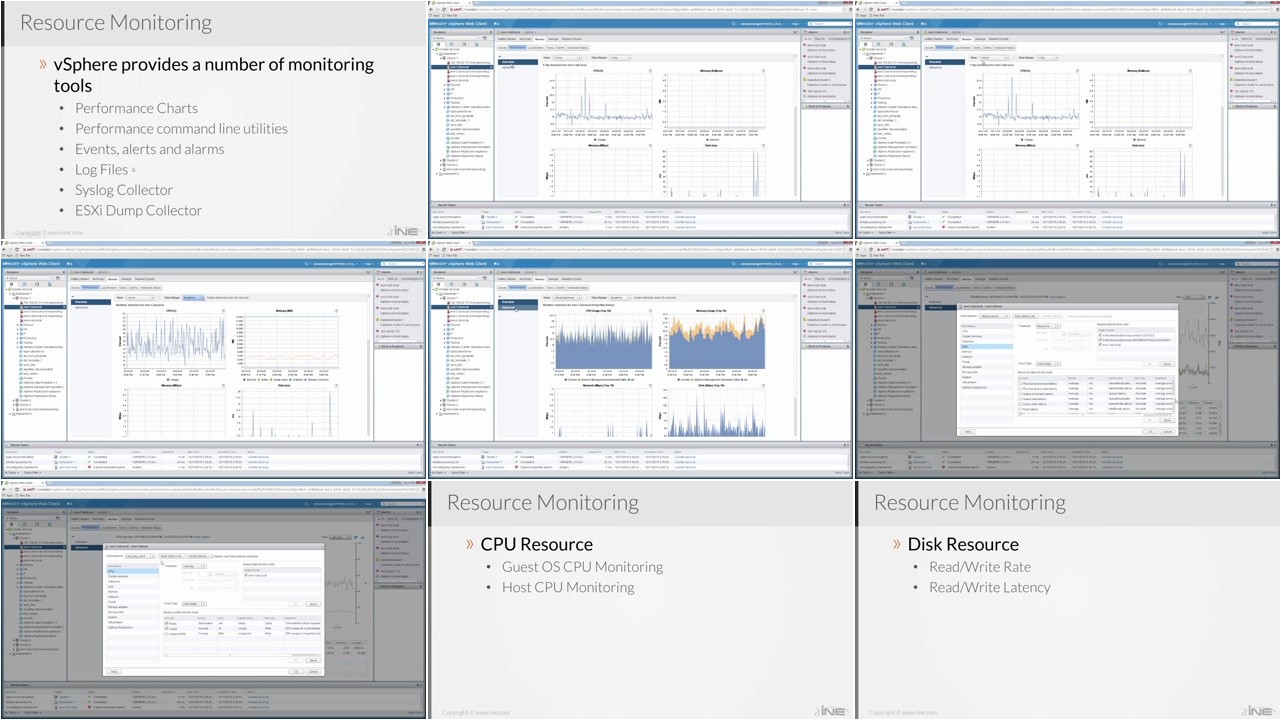
Task: Click first navigator inventory icon in Disk dialog thumbnail
Action: point(866,283)
